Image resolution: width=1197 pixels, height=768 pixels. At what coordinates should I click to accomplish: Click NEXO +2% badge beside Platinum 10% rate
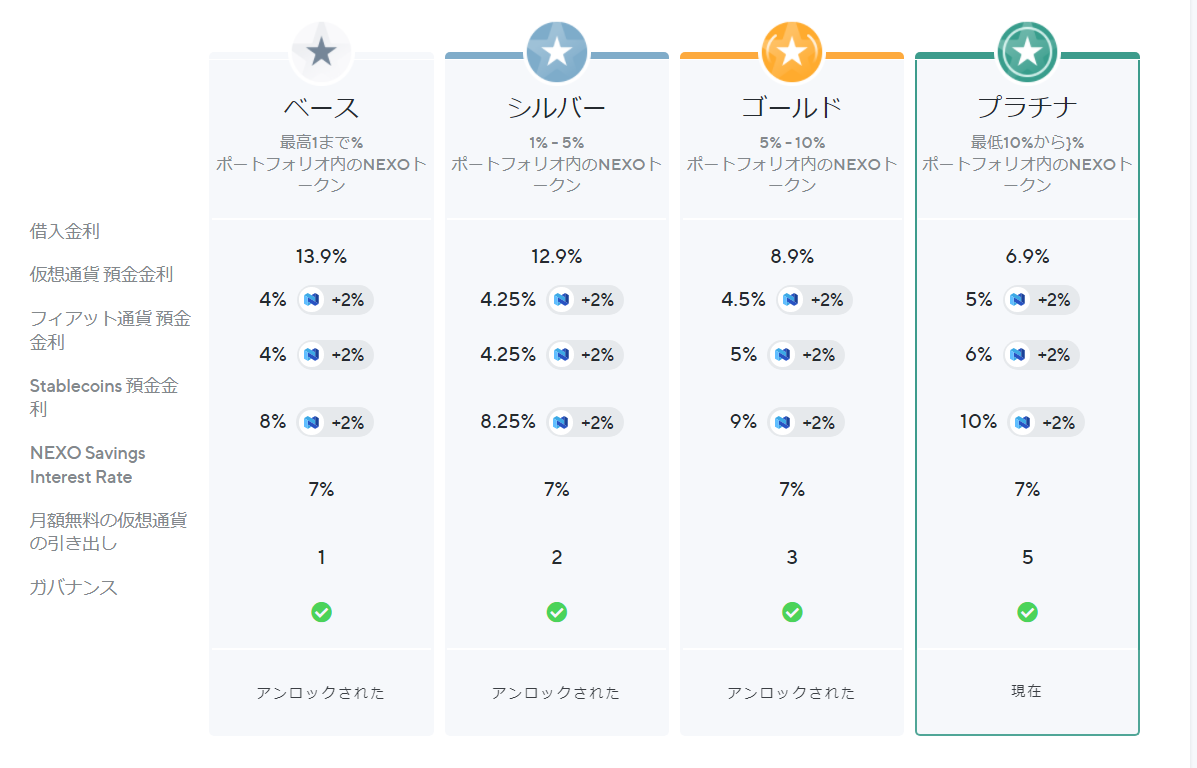click(x=1046, y=422)
